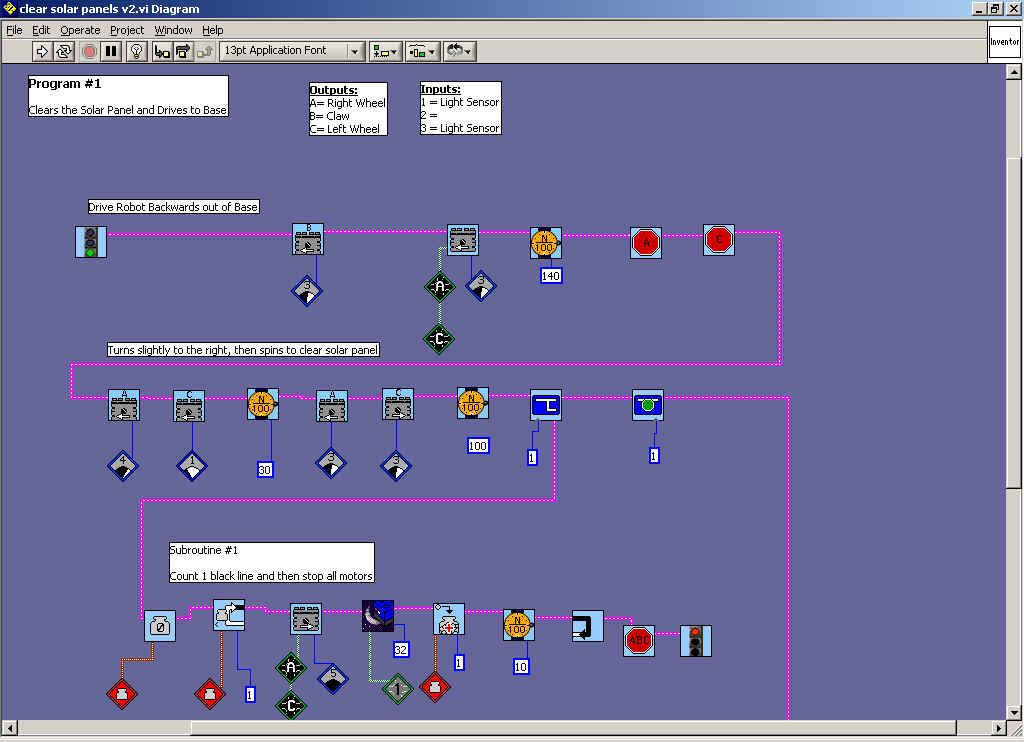Open the Operate menu
The height and width of the screenshot is (742, 1024).
80,30
